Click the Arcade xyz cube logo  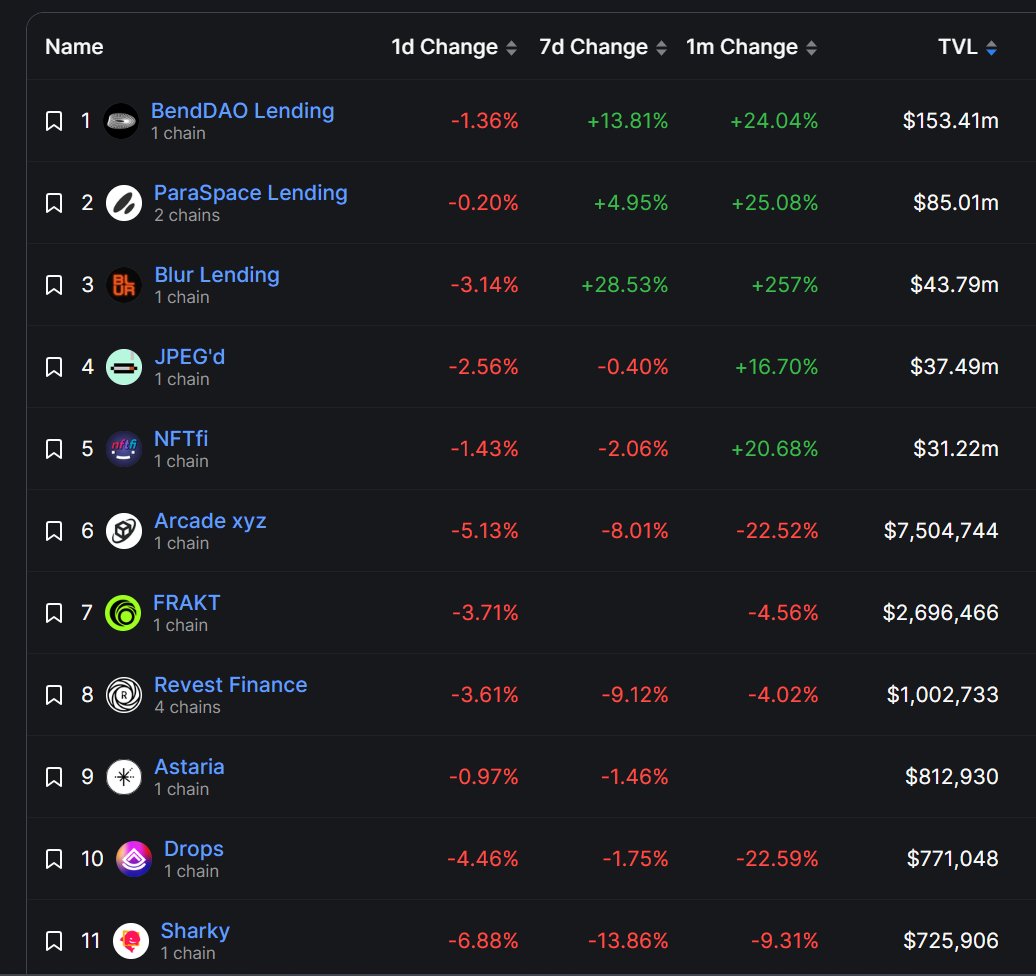(x=124, y=531)
